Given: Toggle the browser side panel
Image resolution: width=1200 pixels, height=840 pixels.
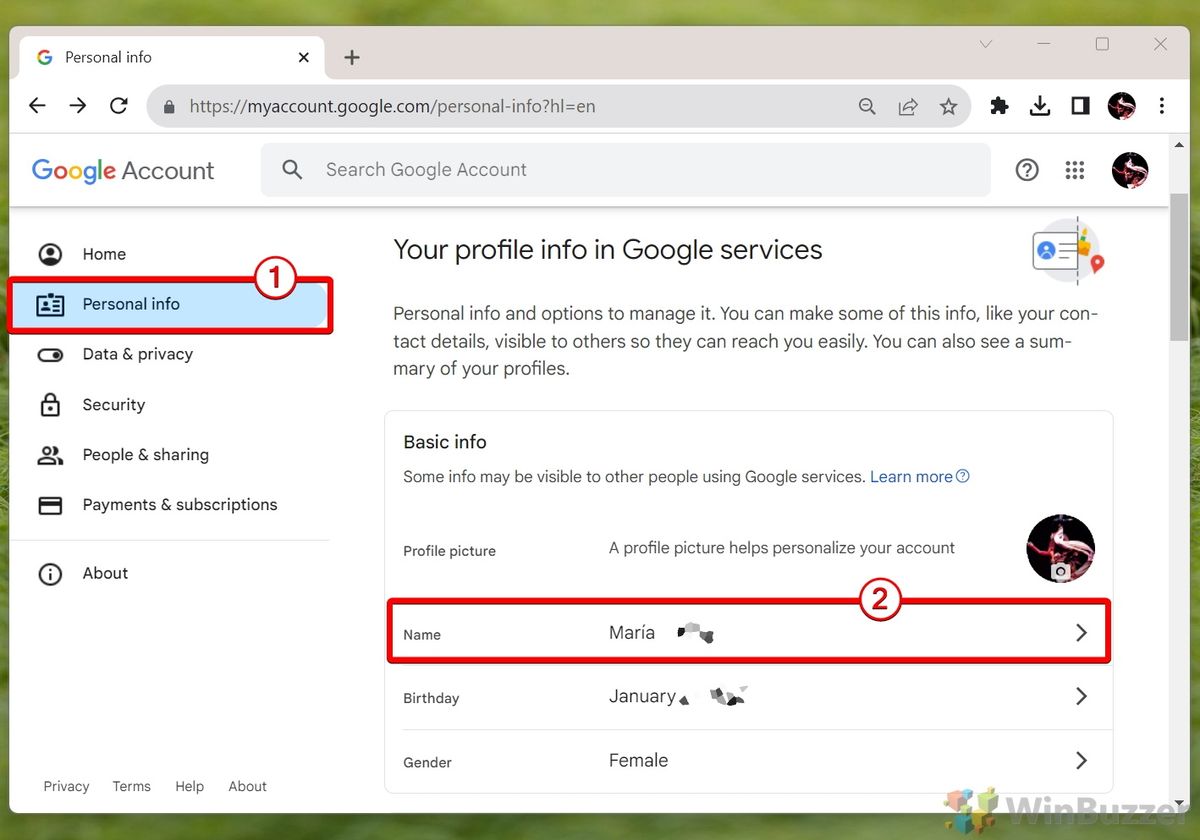Looking at the screenshot, I should coord(1080,106).
